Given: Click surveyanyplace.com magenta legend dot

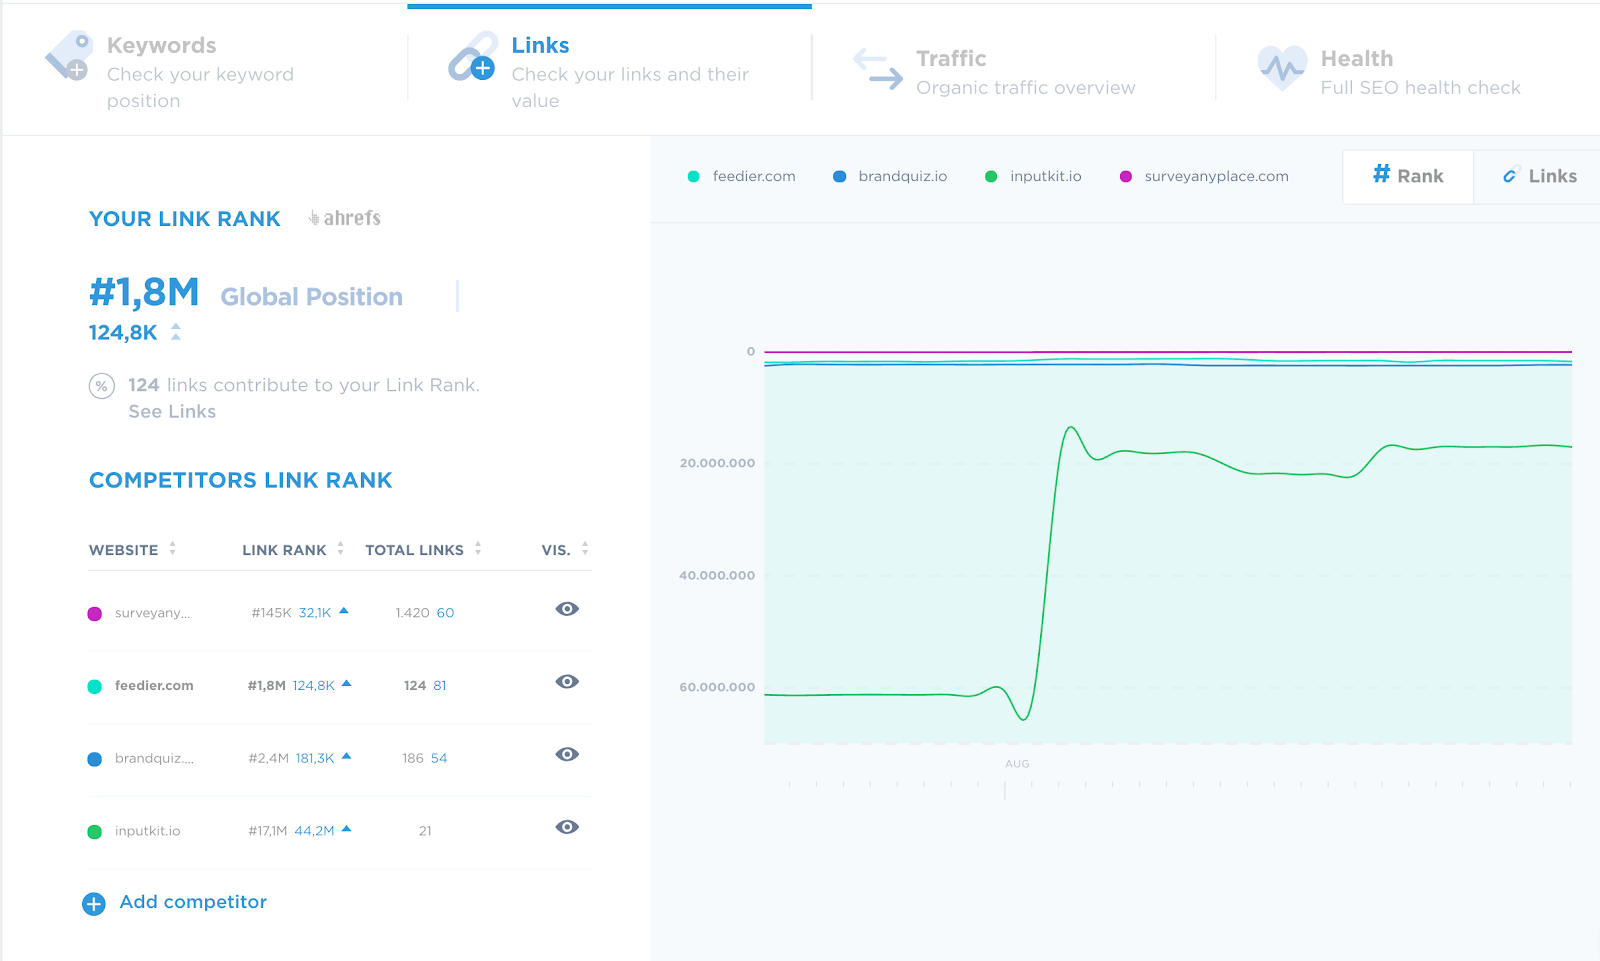Looking at the screenshot, I should [x=1126, y=177].
